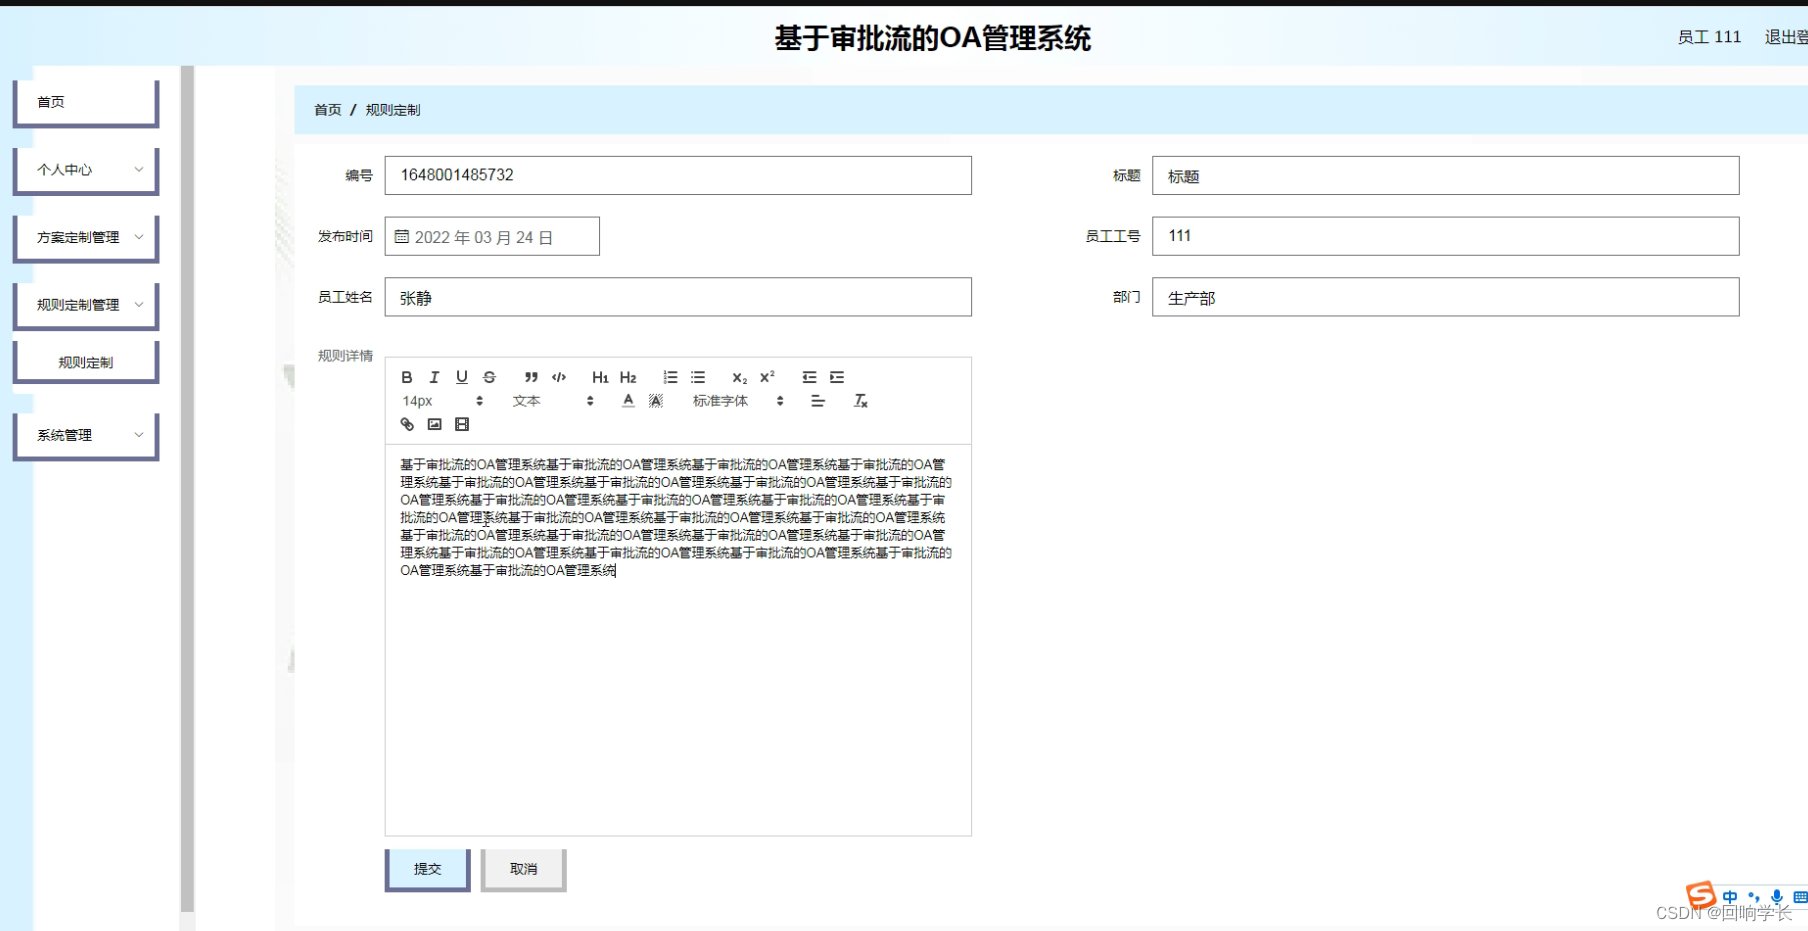Screen dimensions: 1808x931
Task: Toggle italic formatting
Action: (x=434, y=377)
